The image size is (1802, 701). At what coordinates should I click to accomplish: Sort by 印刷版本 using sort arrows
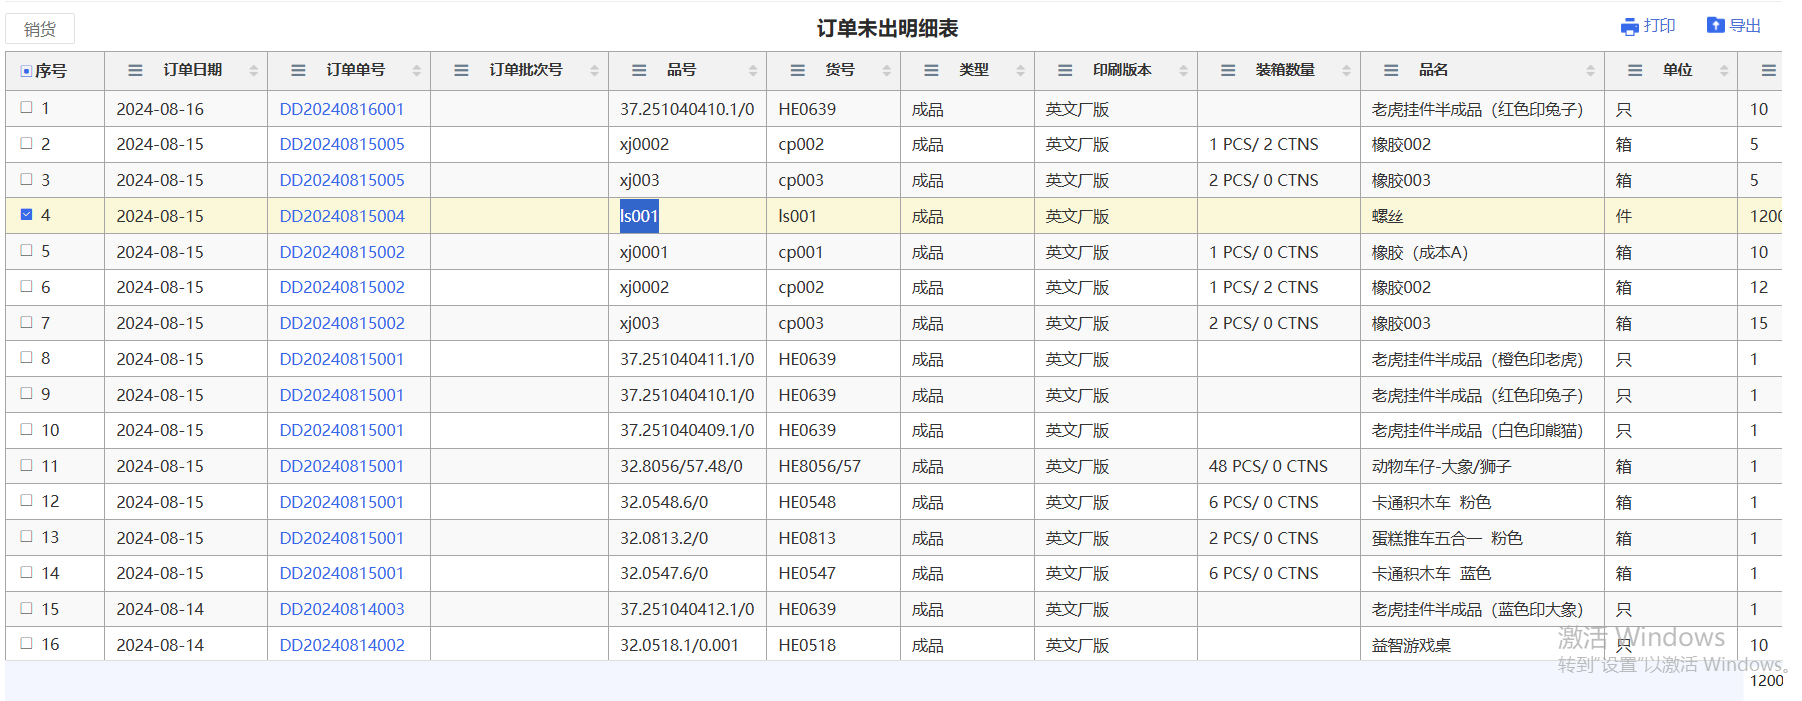click(1184, 70)
